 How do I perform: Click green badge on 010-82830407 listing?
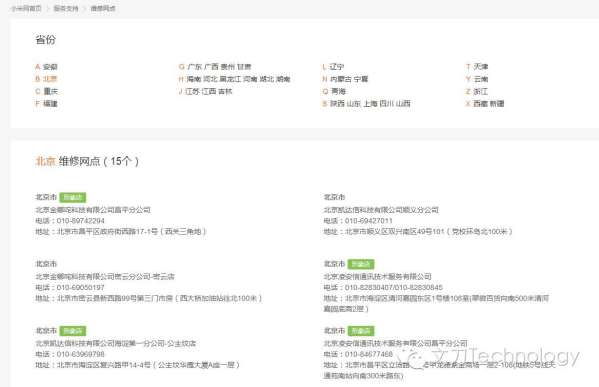(361, 264)
